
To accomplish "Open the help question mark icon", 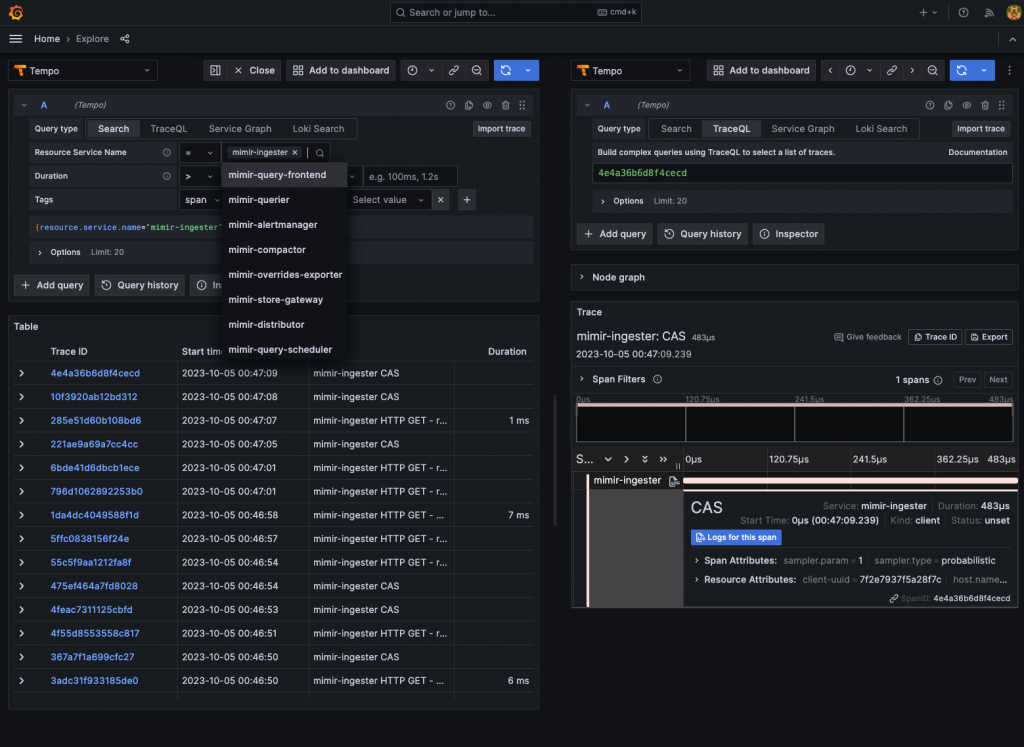I will pyautogui.click(x=963, y=13).
